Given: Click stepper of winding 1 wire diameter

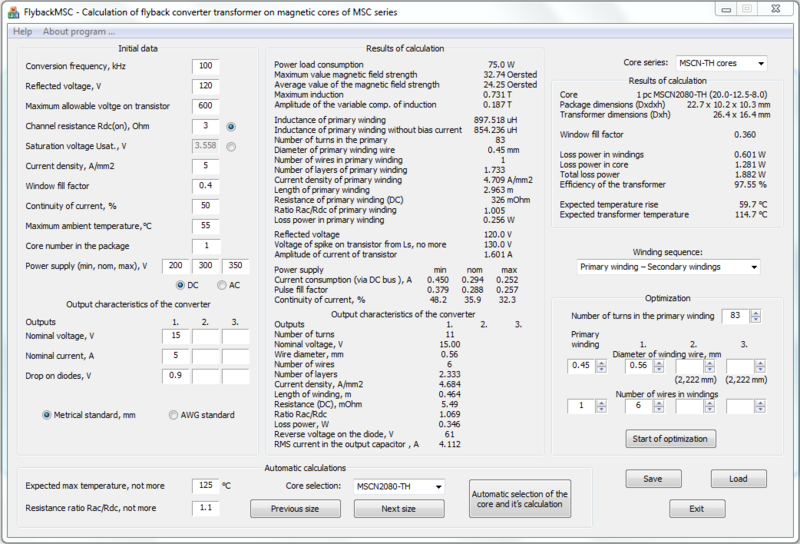Looking at the screenshot, I should tap(659, 366).
